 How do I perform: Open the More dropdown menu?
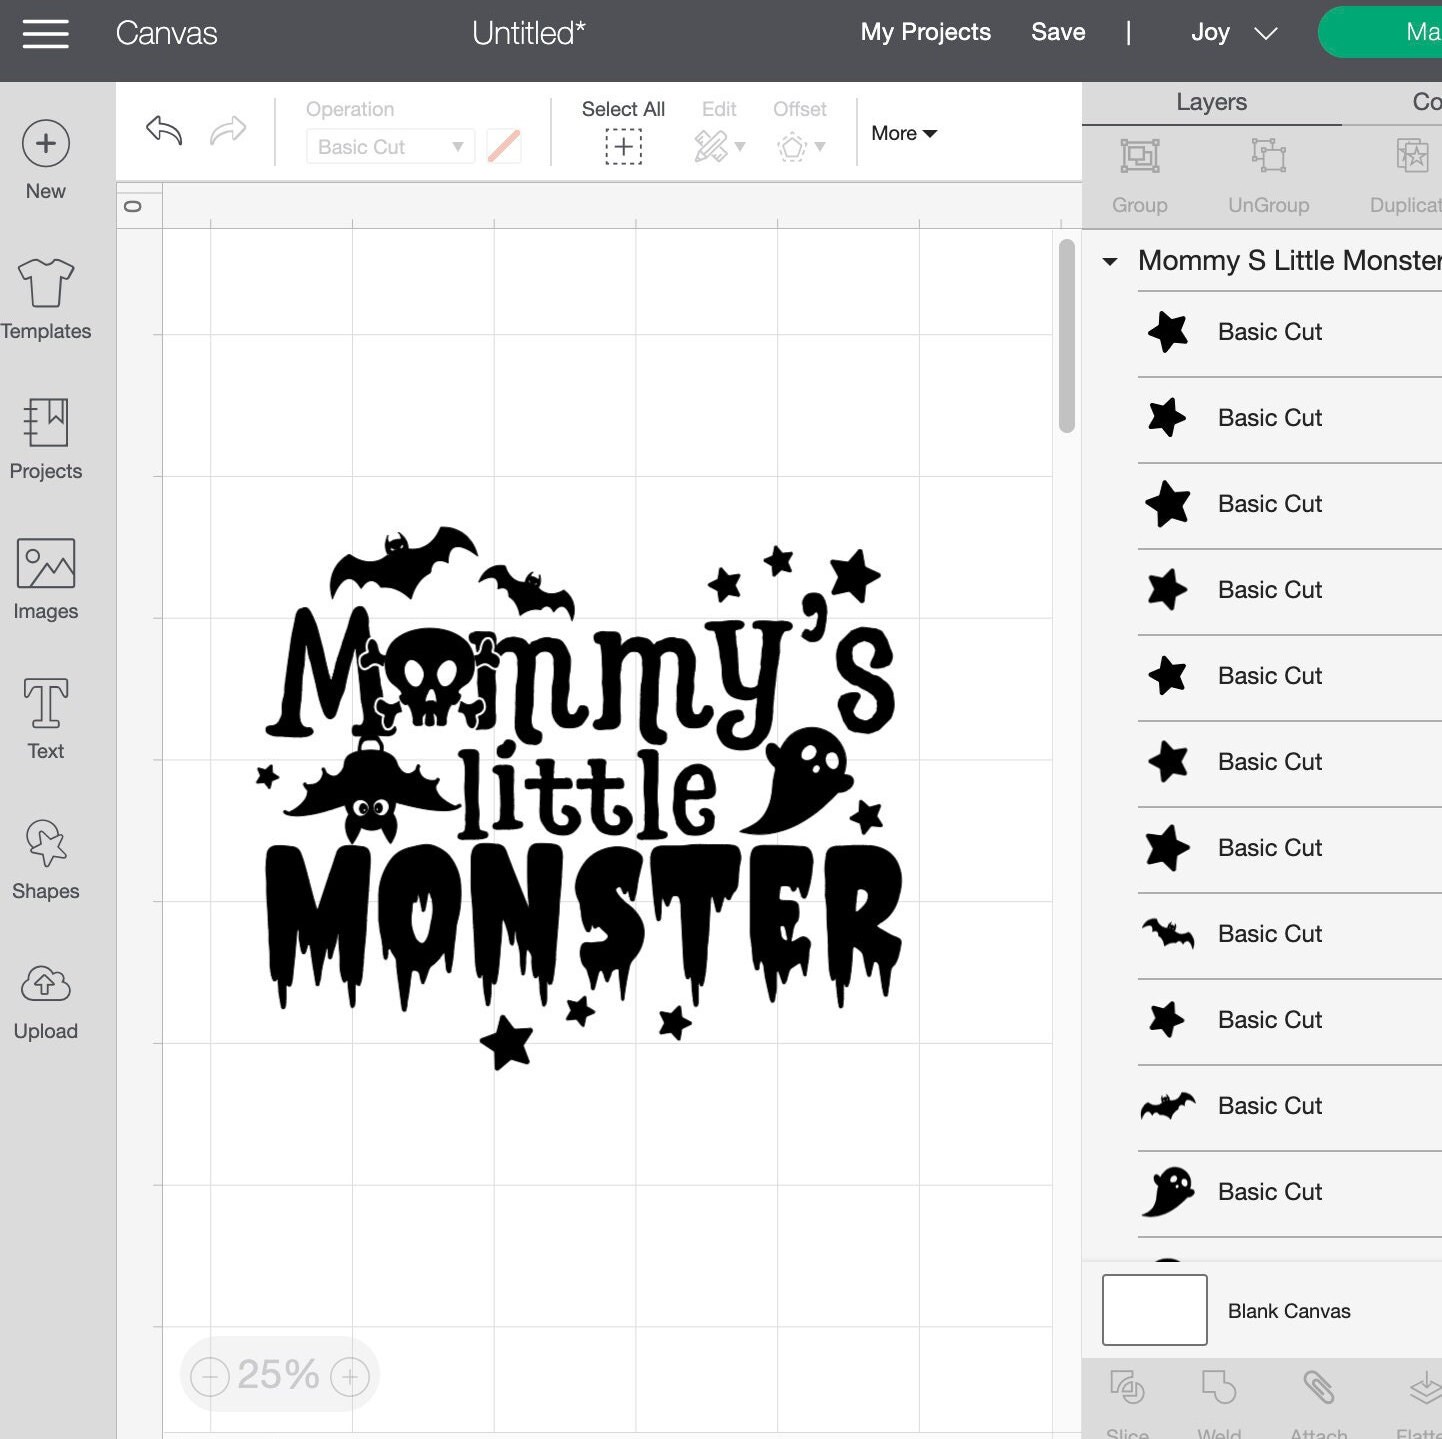(903, 133)
